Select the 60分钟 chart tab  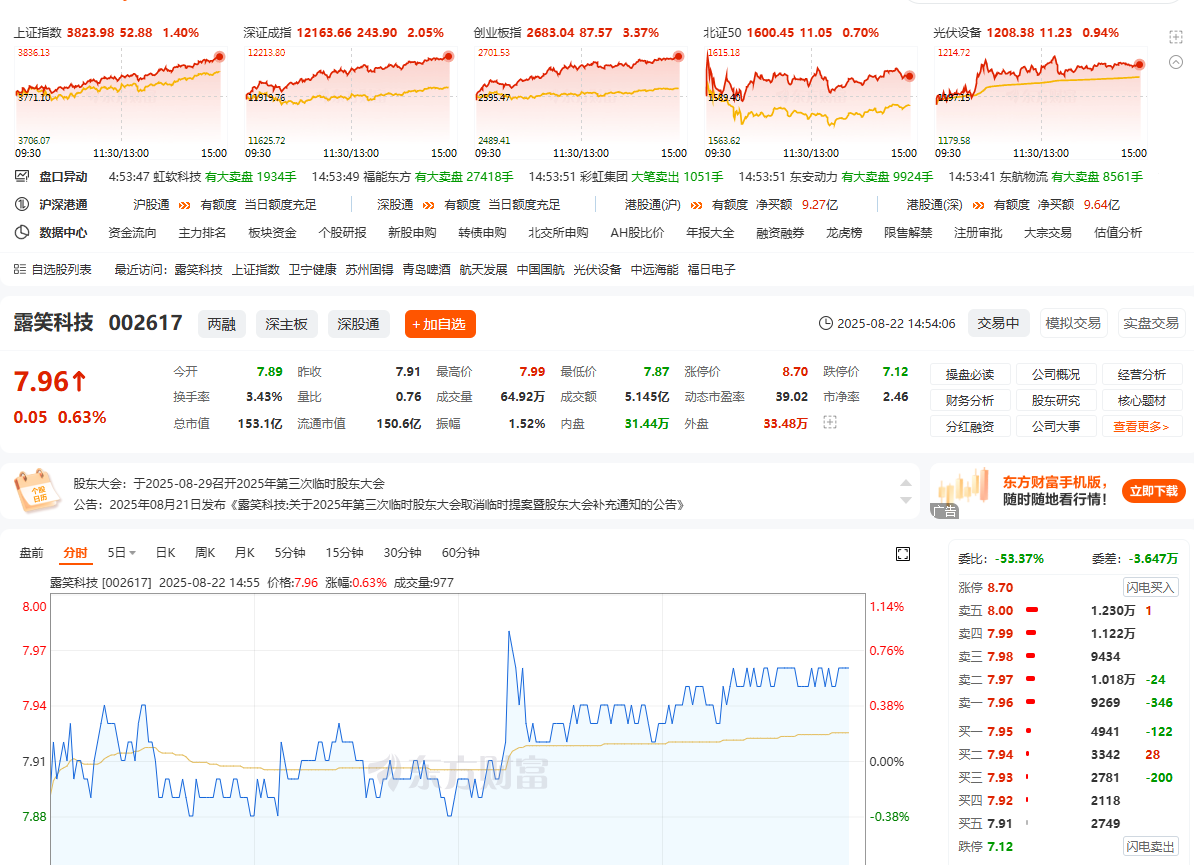pos(460,553)
